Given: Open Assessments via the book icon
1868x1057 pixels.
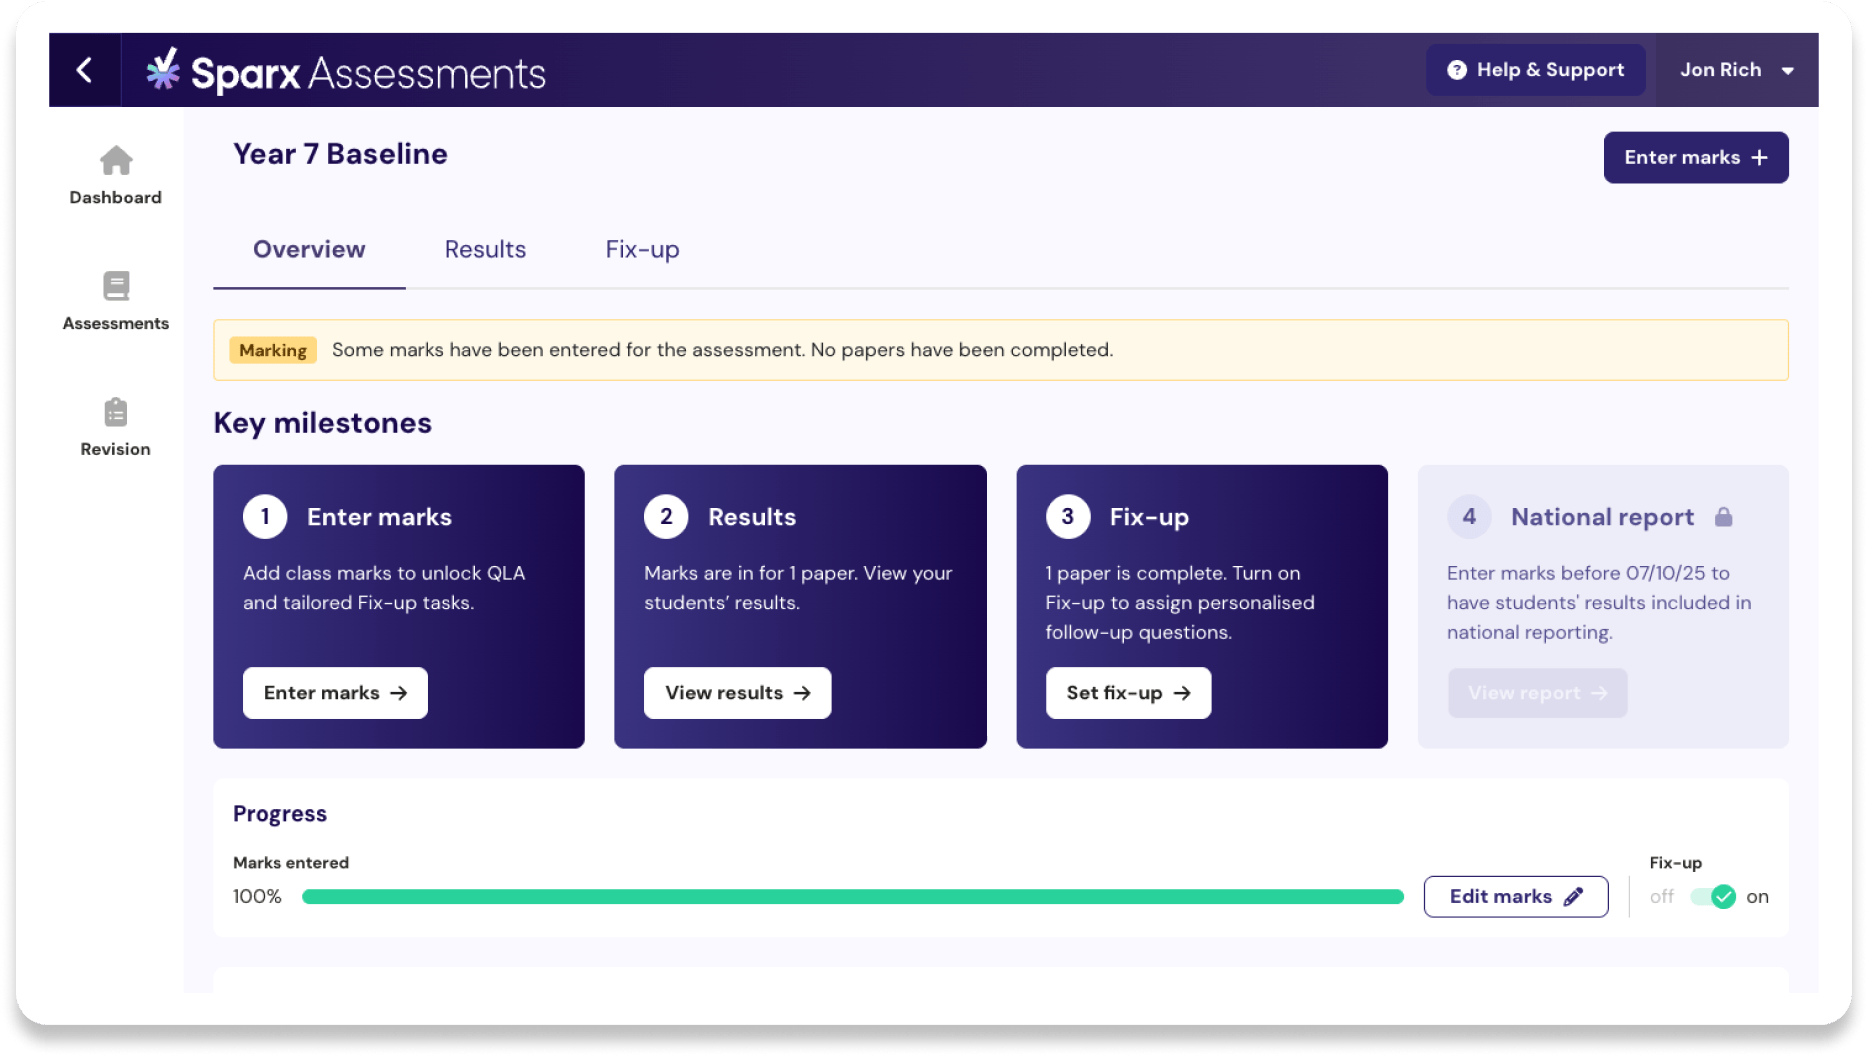Looking at the screenshot, I should point(116,287).
